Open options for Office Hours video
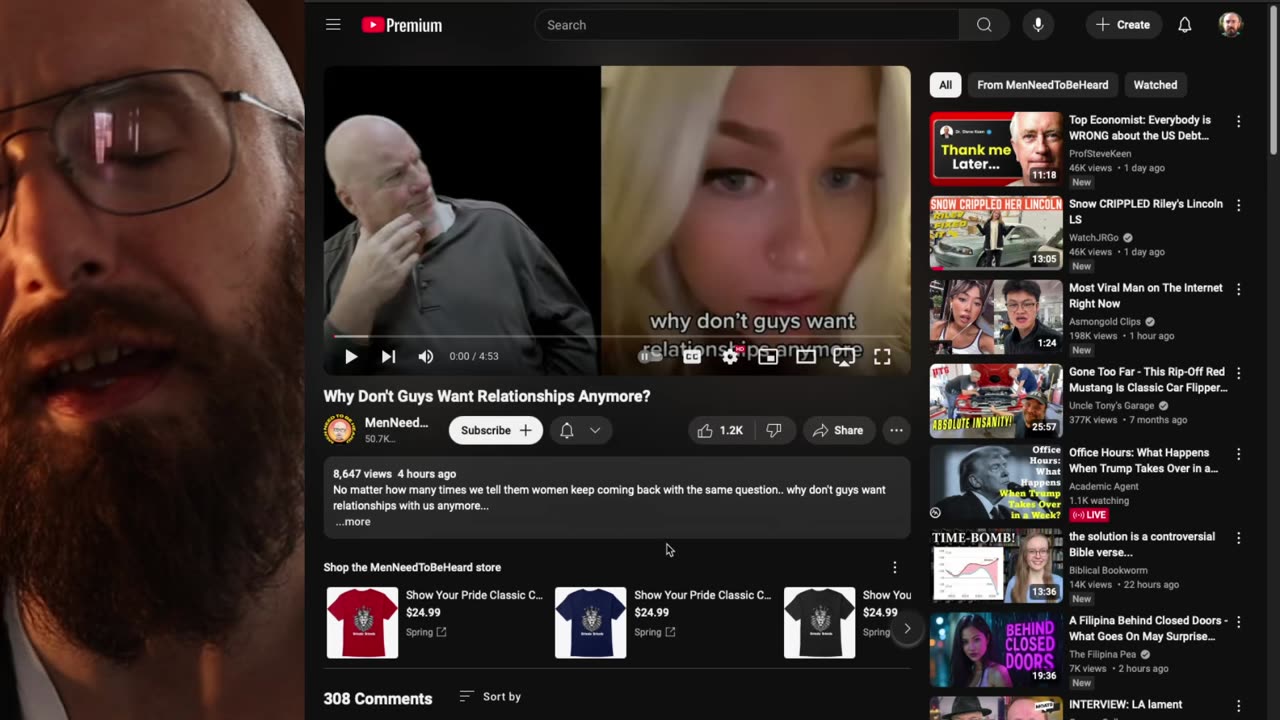 click(1238, 454)
